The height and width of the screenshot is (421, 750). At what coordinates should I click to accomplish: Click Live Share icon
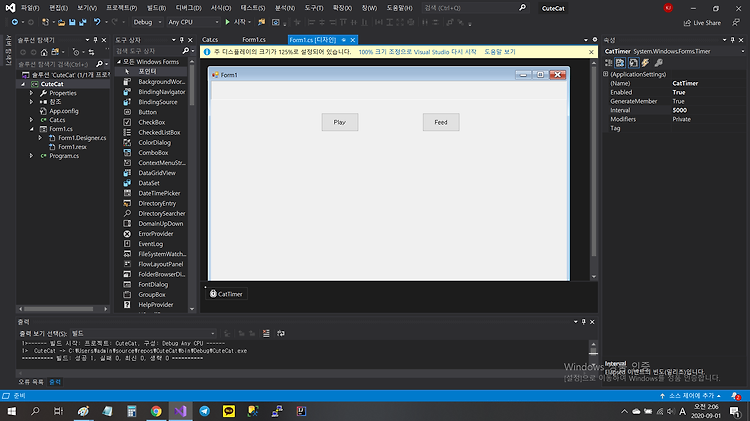tap(702, 22)
